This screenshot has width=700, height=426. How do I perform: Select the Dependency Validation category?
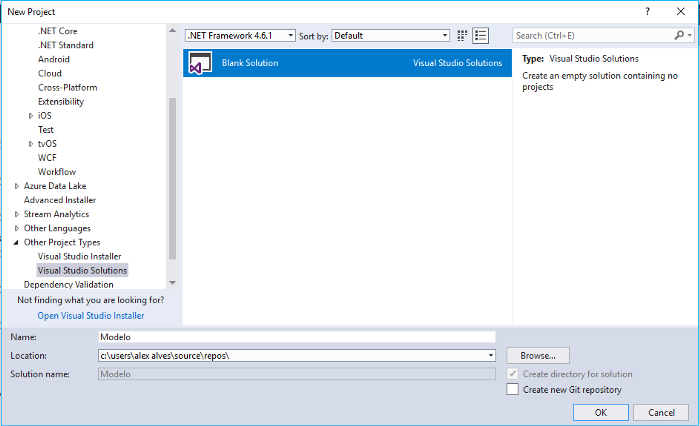point(68,284)
